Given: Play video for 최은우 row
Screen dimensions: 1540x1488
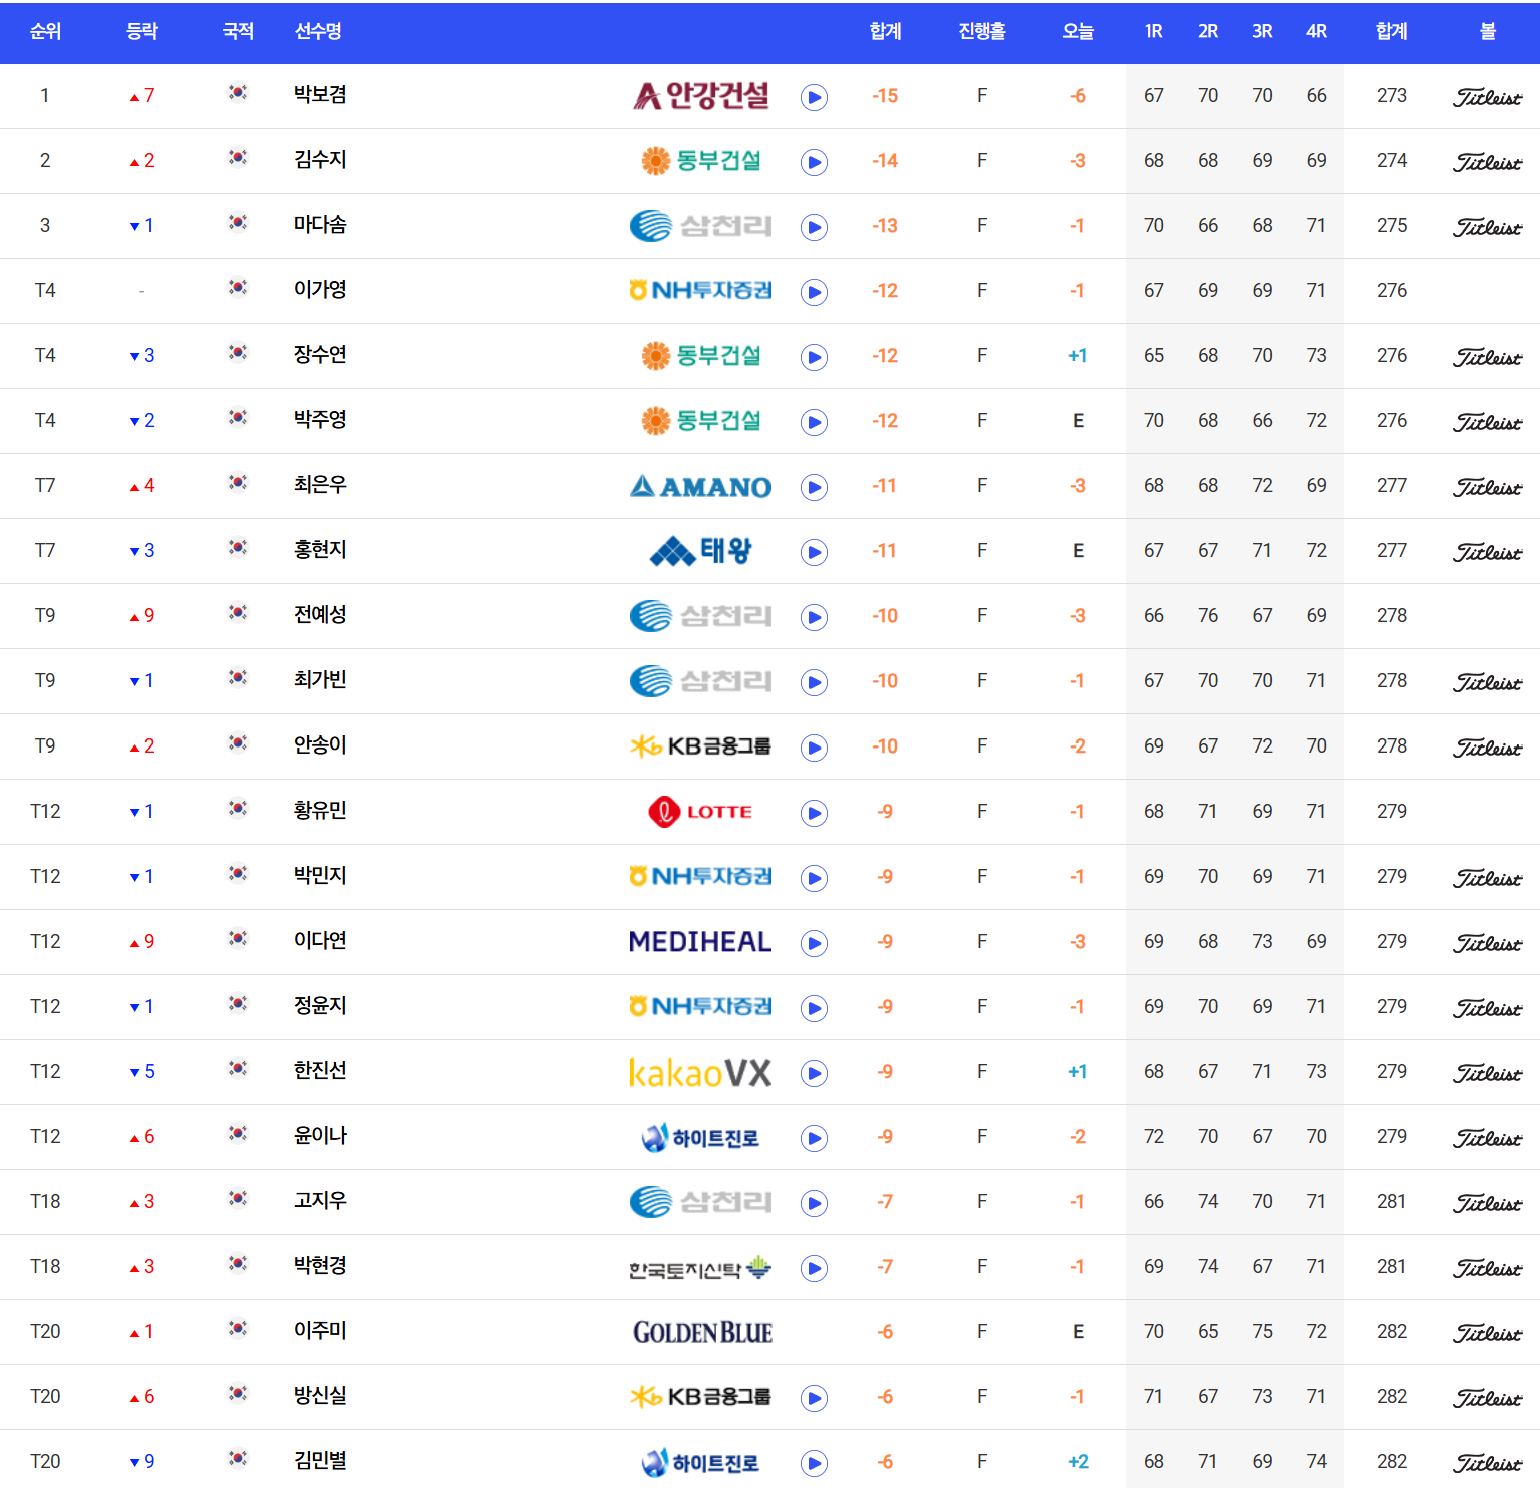Looking at the screenshot, I should click(814, 487).
